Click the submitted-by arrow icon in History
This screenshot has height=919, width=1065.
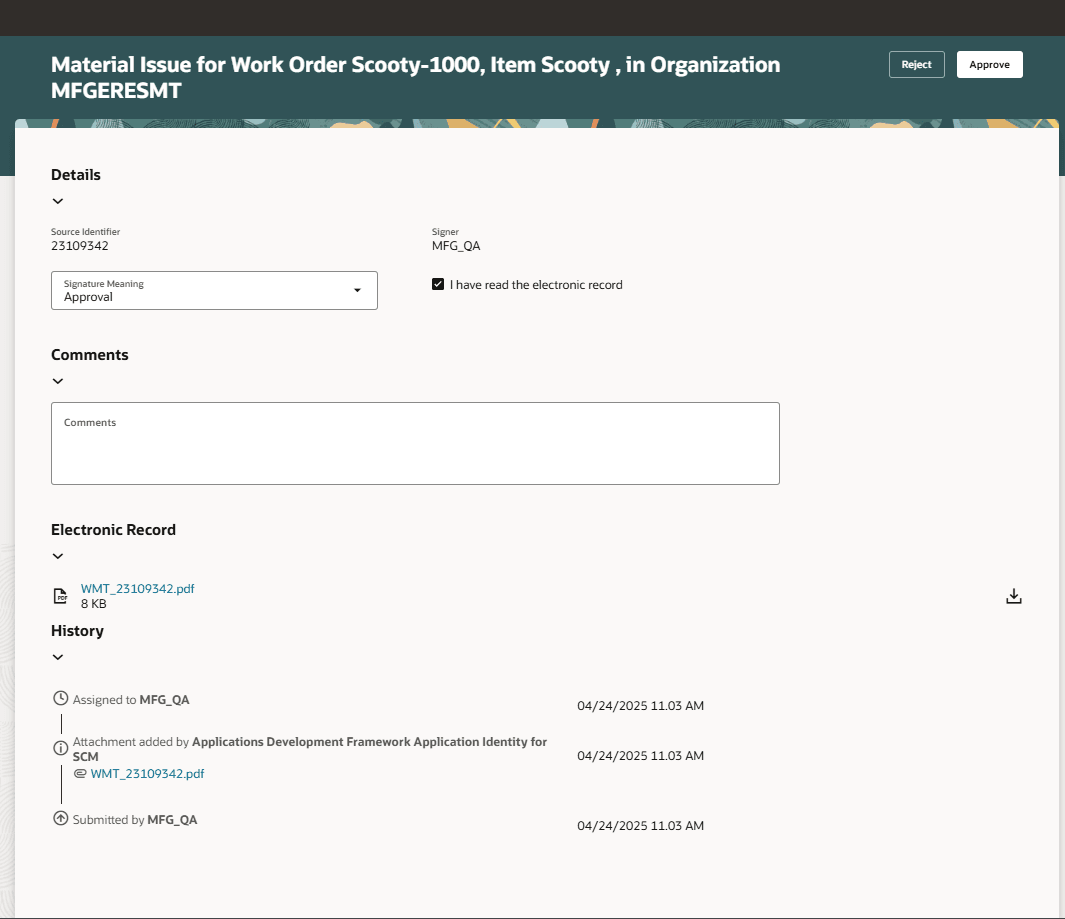tap(60, 817)
